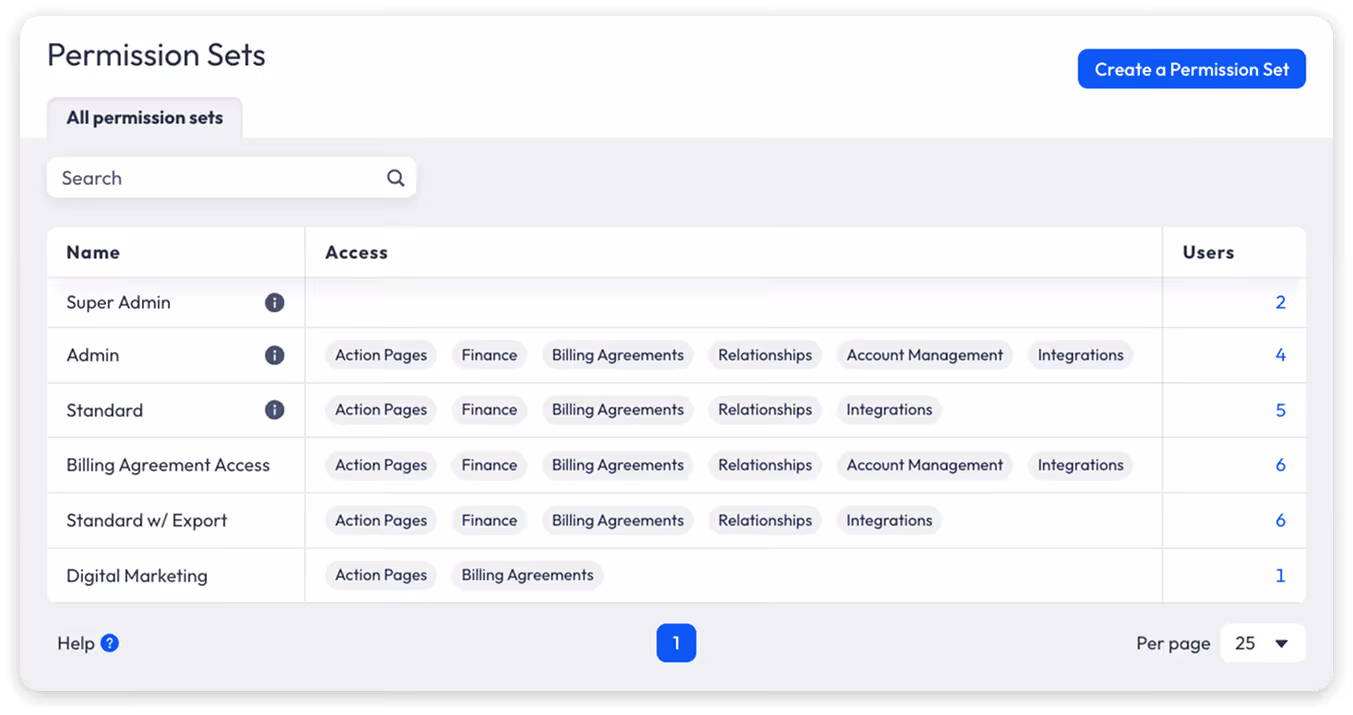This screenshot has width=1353, height=715.
Task: Open the Per page dropdown showing 25
Action: [1262, 643]
